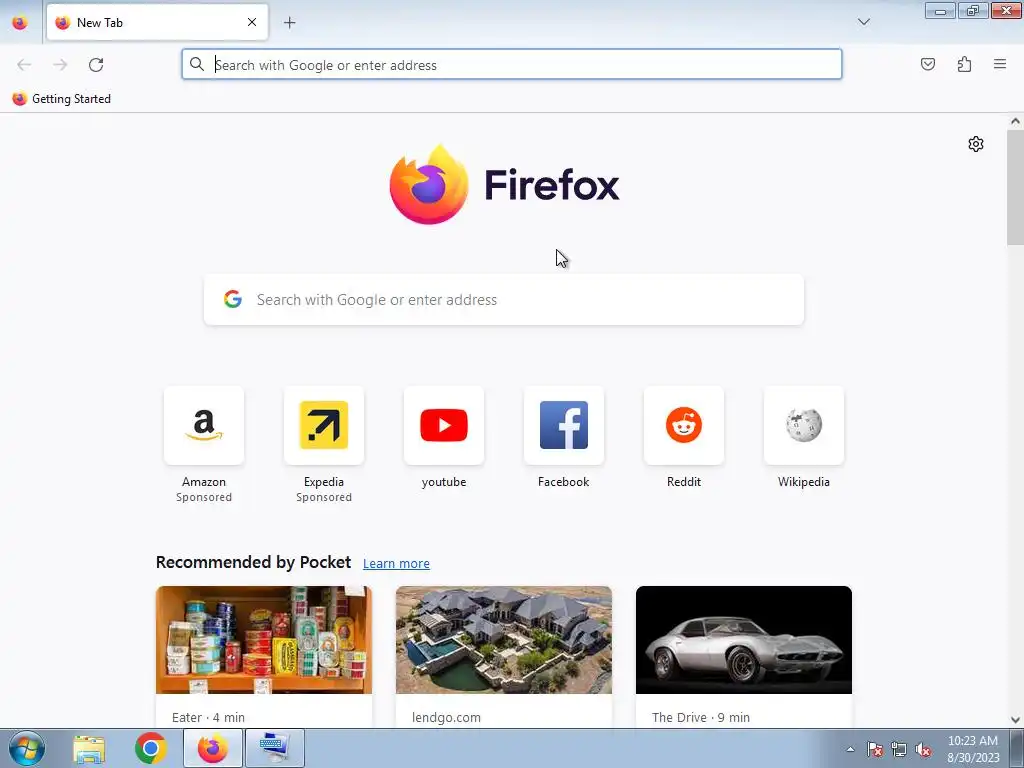
Task: Click the vertical scrollbar thumb
Action: 1015,187
